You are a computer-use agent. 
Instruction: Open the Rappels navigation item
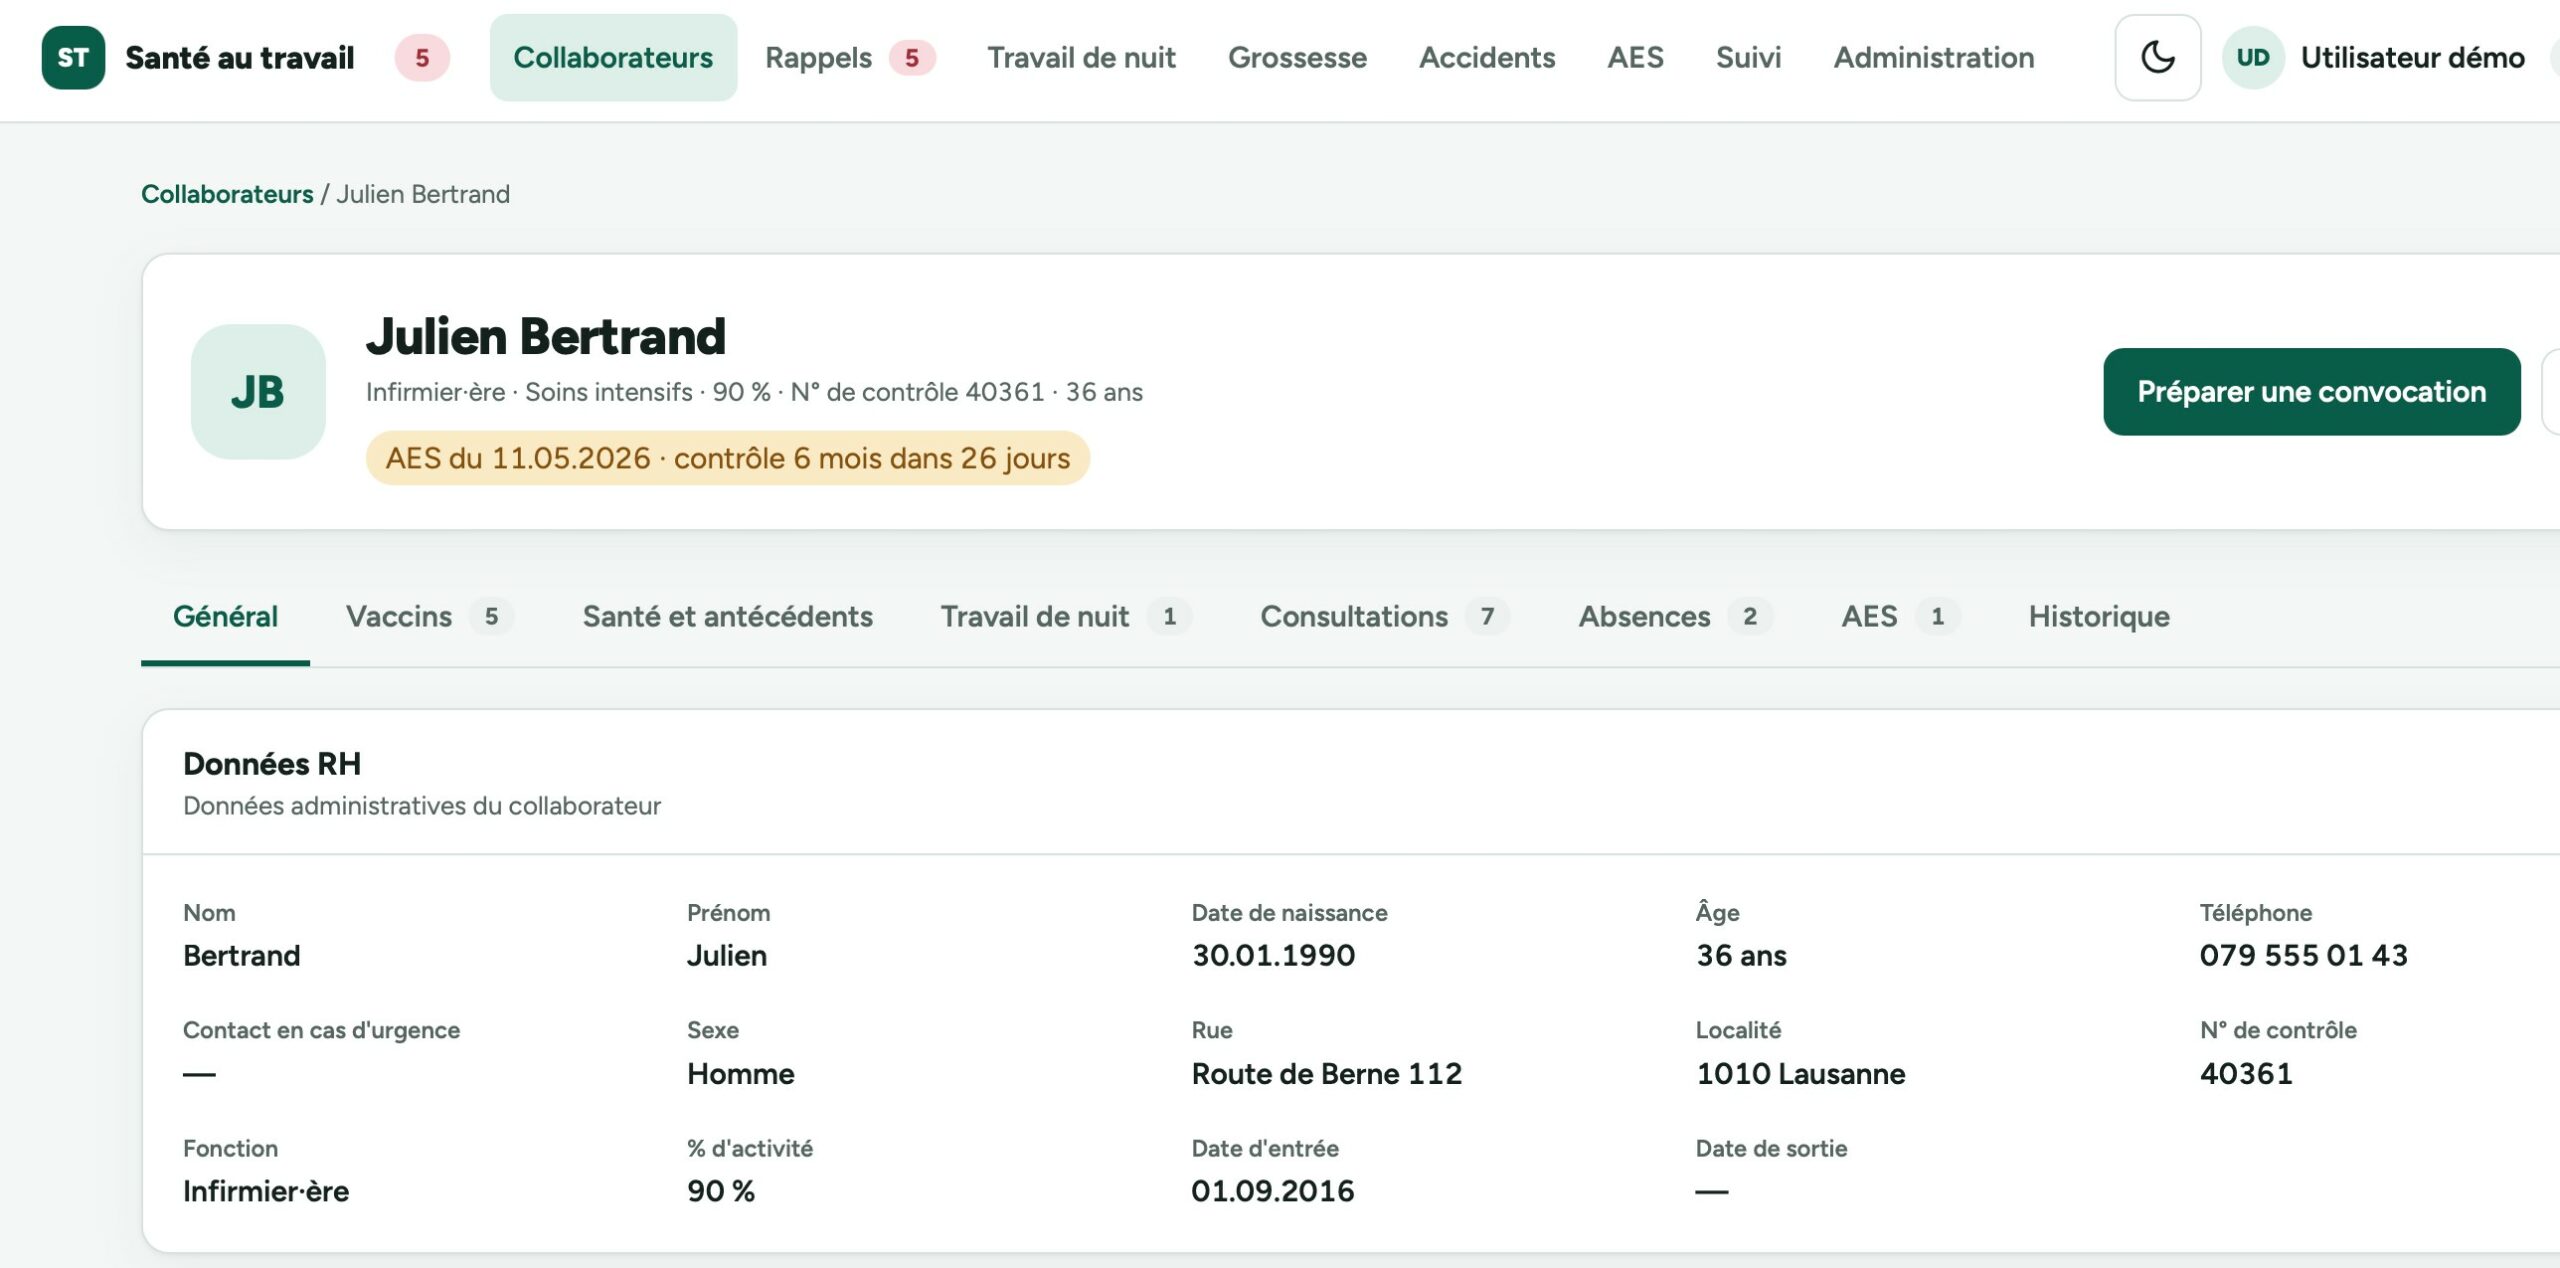pyautogui.click(x=849, y=57)
